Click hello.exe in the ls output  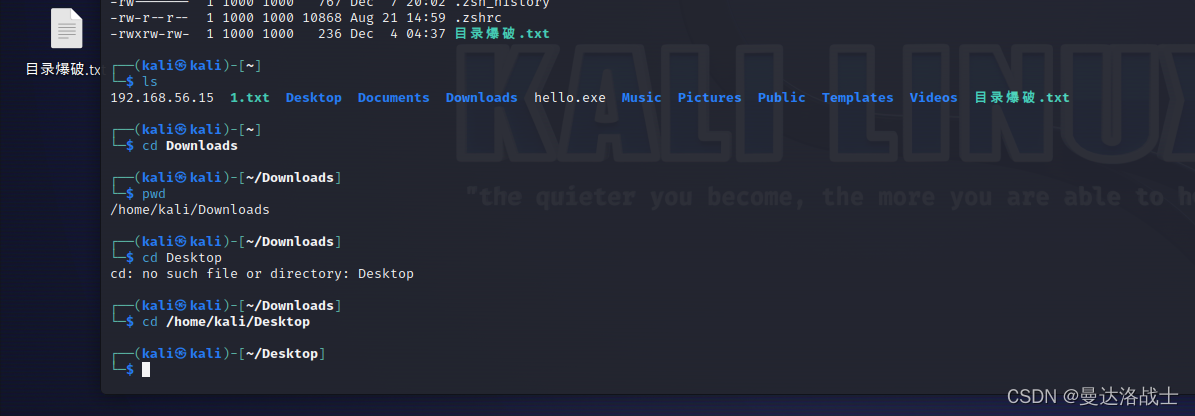tap(570, 98)
